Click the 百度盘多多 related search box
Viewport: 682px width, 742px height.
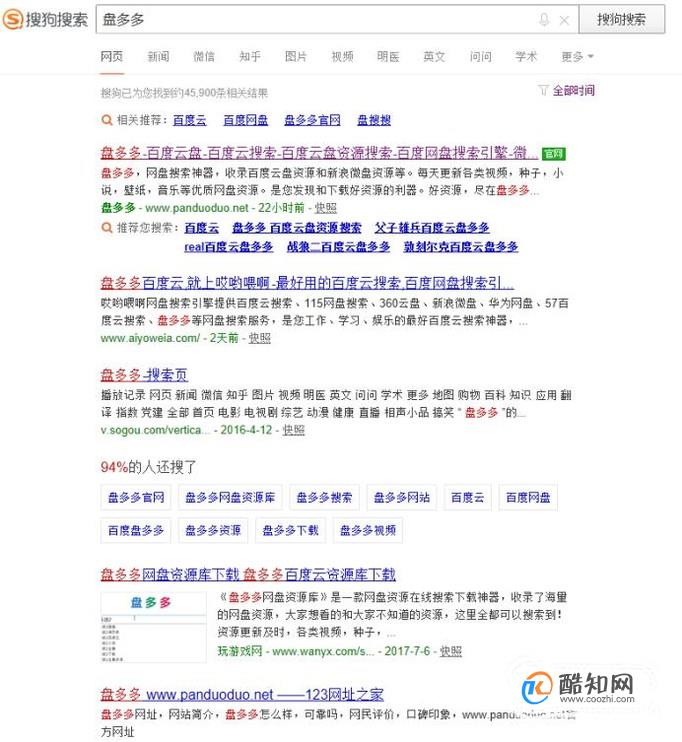coord(136,530)
